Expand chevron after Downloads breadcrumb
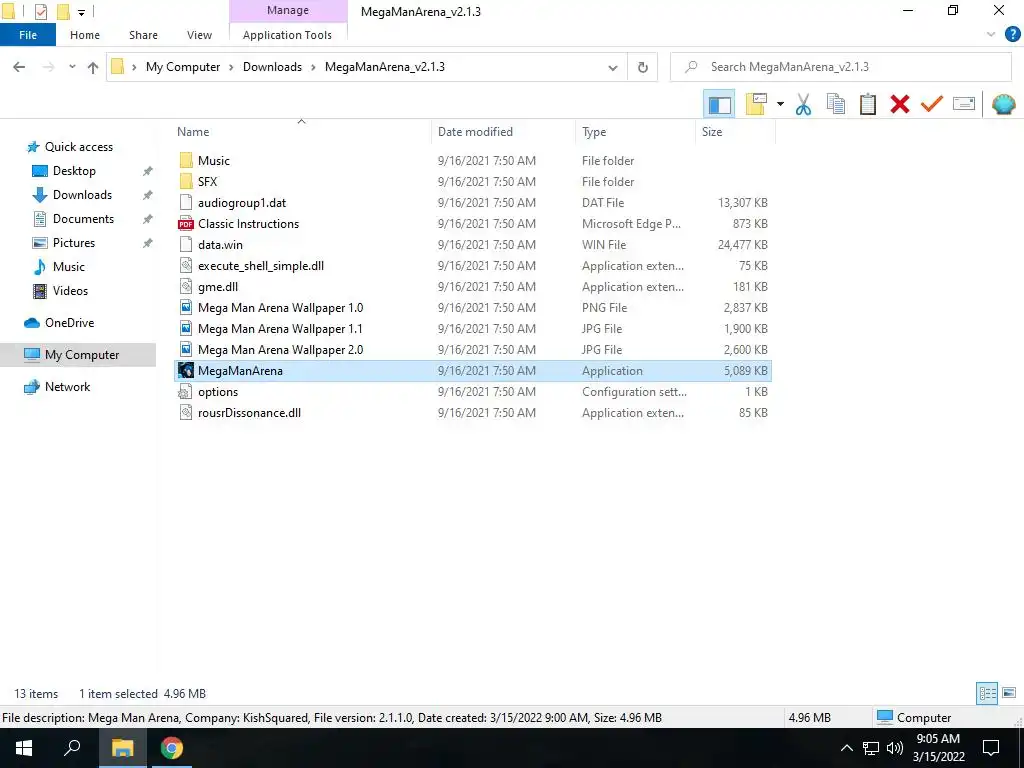 pos(313,67)
